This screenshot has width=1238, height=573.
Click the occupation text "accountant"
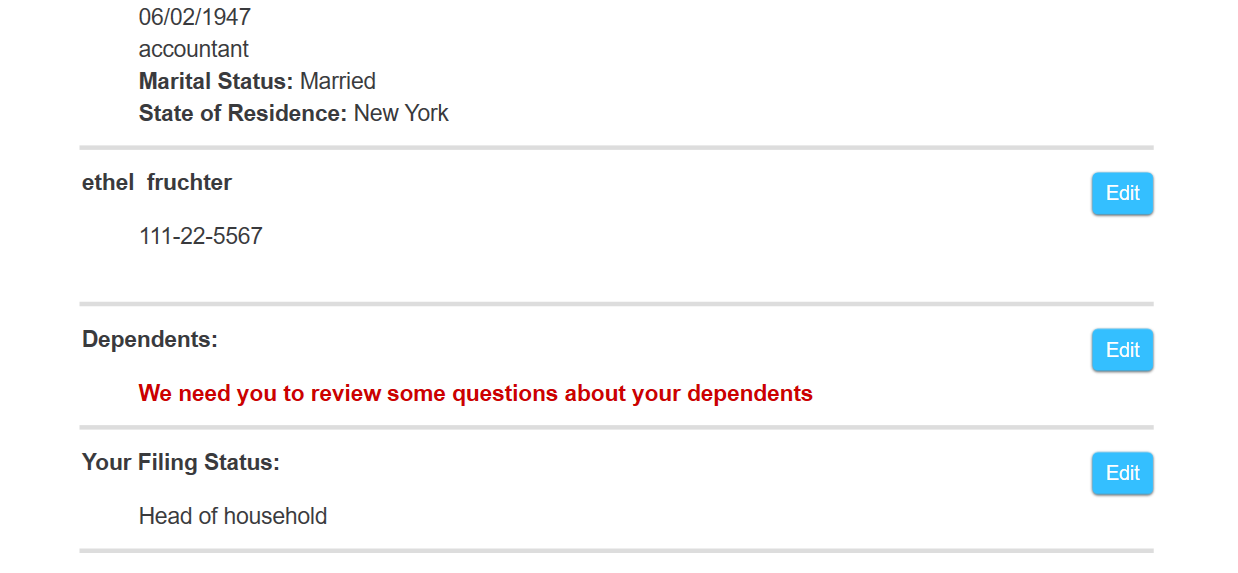(x=193, y=49)
